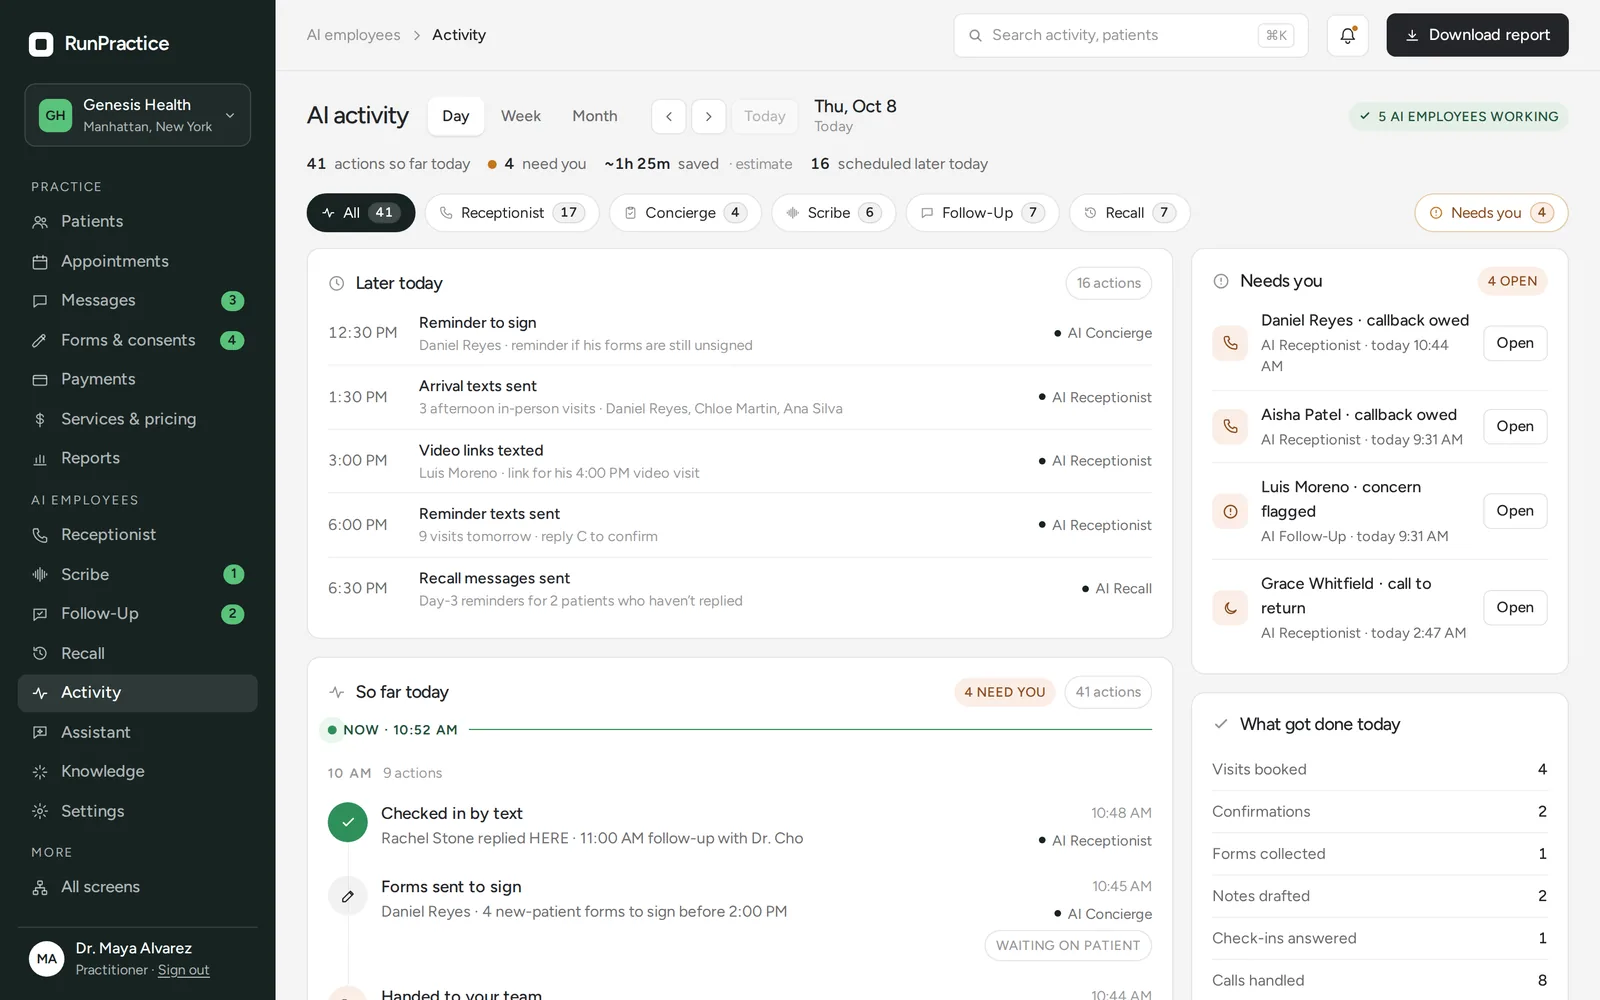Click the Download report button
This screenshot has height=1000, width=1600.
pos(1477,35)
